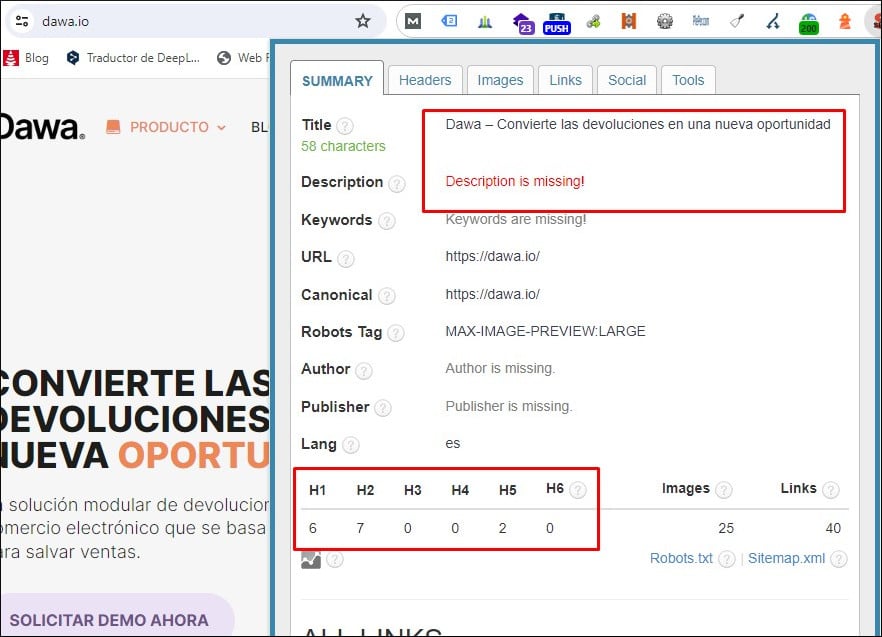This screenshot has width=882, height=637.
Task: Open the Sitemap.xml link
Action: (x=786, y=558)
